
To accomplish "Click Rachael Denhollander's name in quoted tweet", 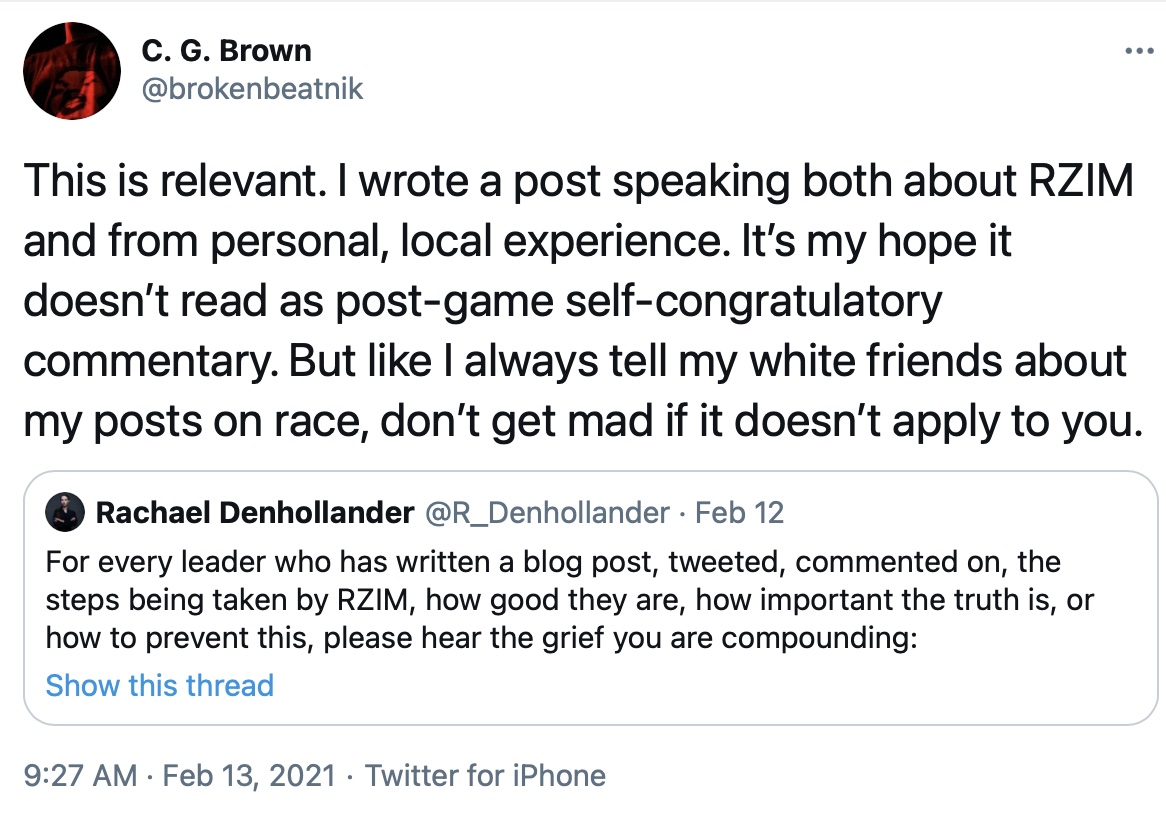I will (x=254, y=514).
